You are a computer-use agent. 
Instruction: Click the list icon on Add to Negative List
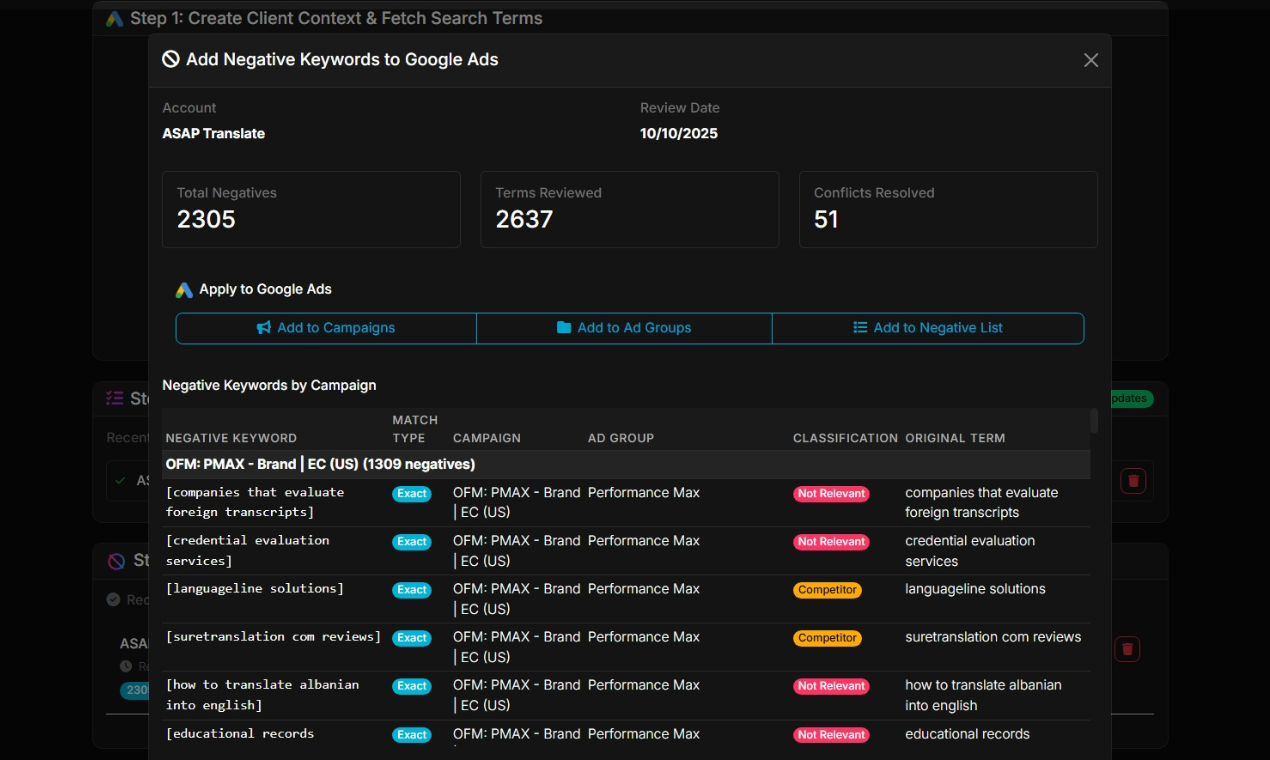(x=860, y=328)
